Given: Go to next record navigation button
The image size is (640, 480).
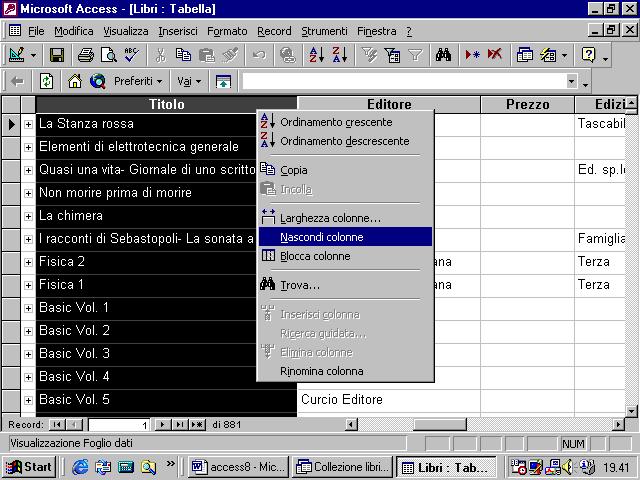Looking at the screenshot, I should tap(162, 424).
